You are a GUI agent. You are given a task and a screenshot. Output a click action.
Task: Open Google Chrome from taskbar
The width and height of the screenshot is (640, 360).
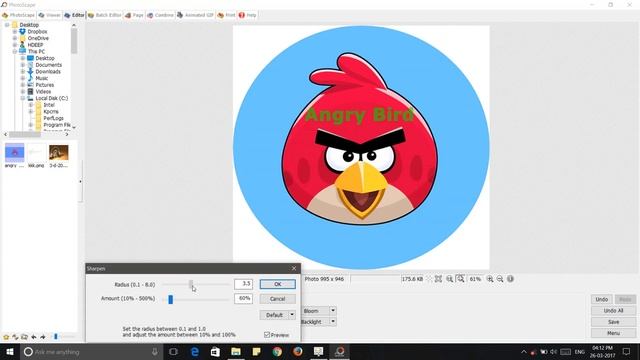point(277,352)
